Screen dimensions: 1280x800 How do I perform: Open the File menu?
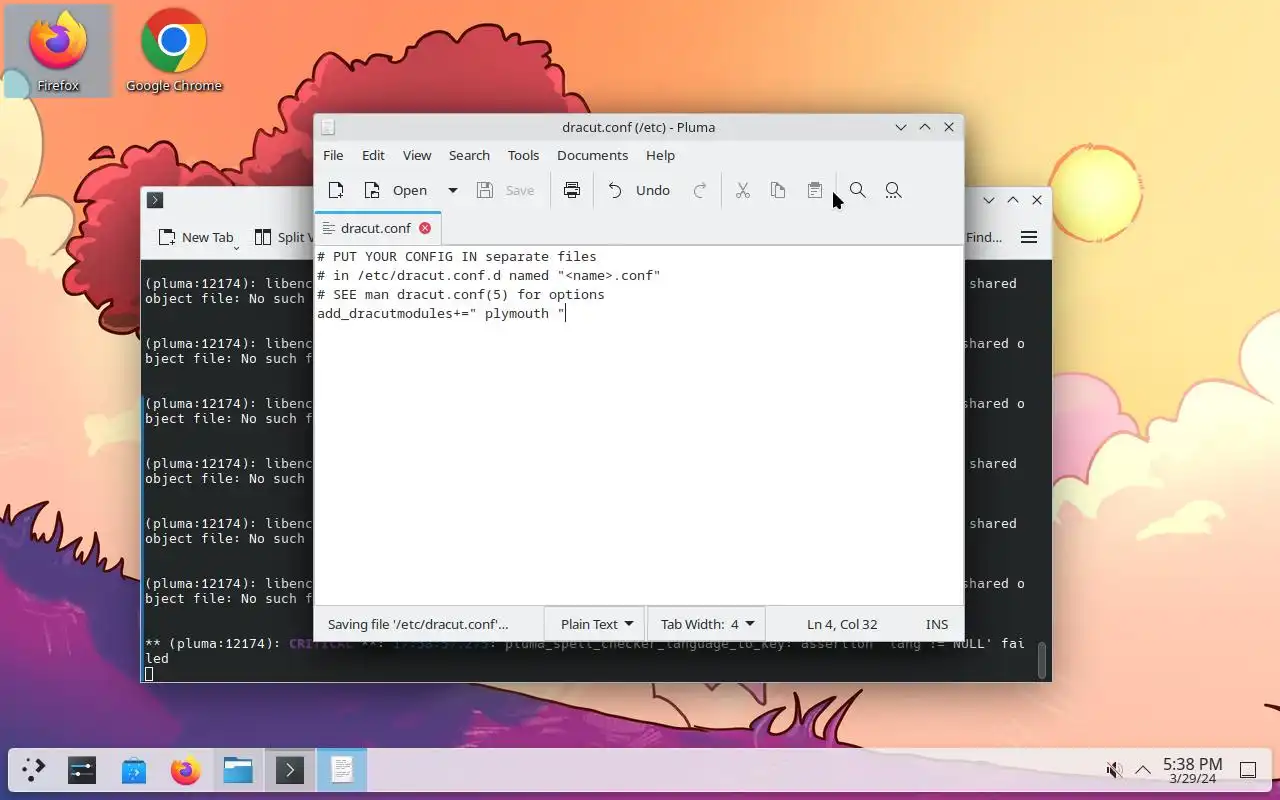click(x=333, y=155)
